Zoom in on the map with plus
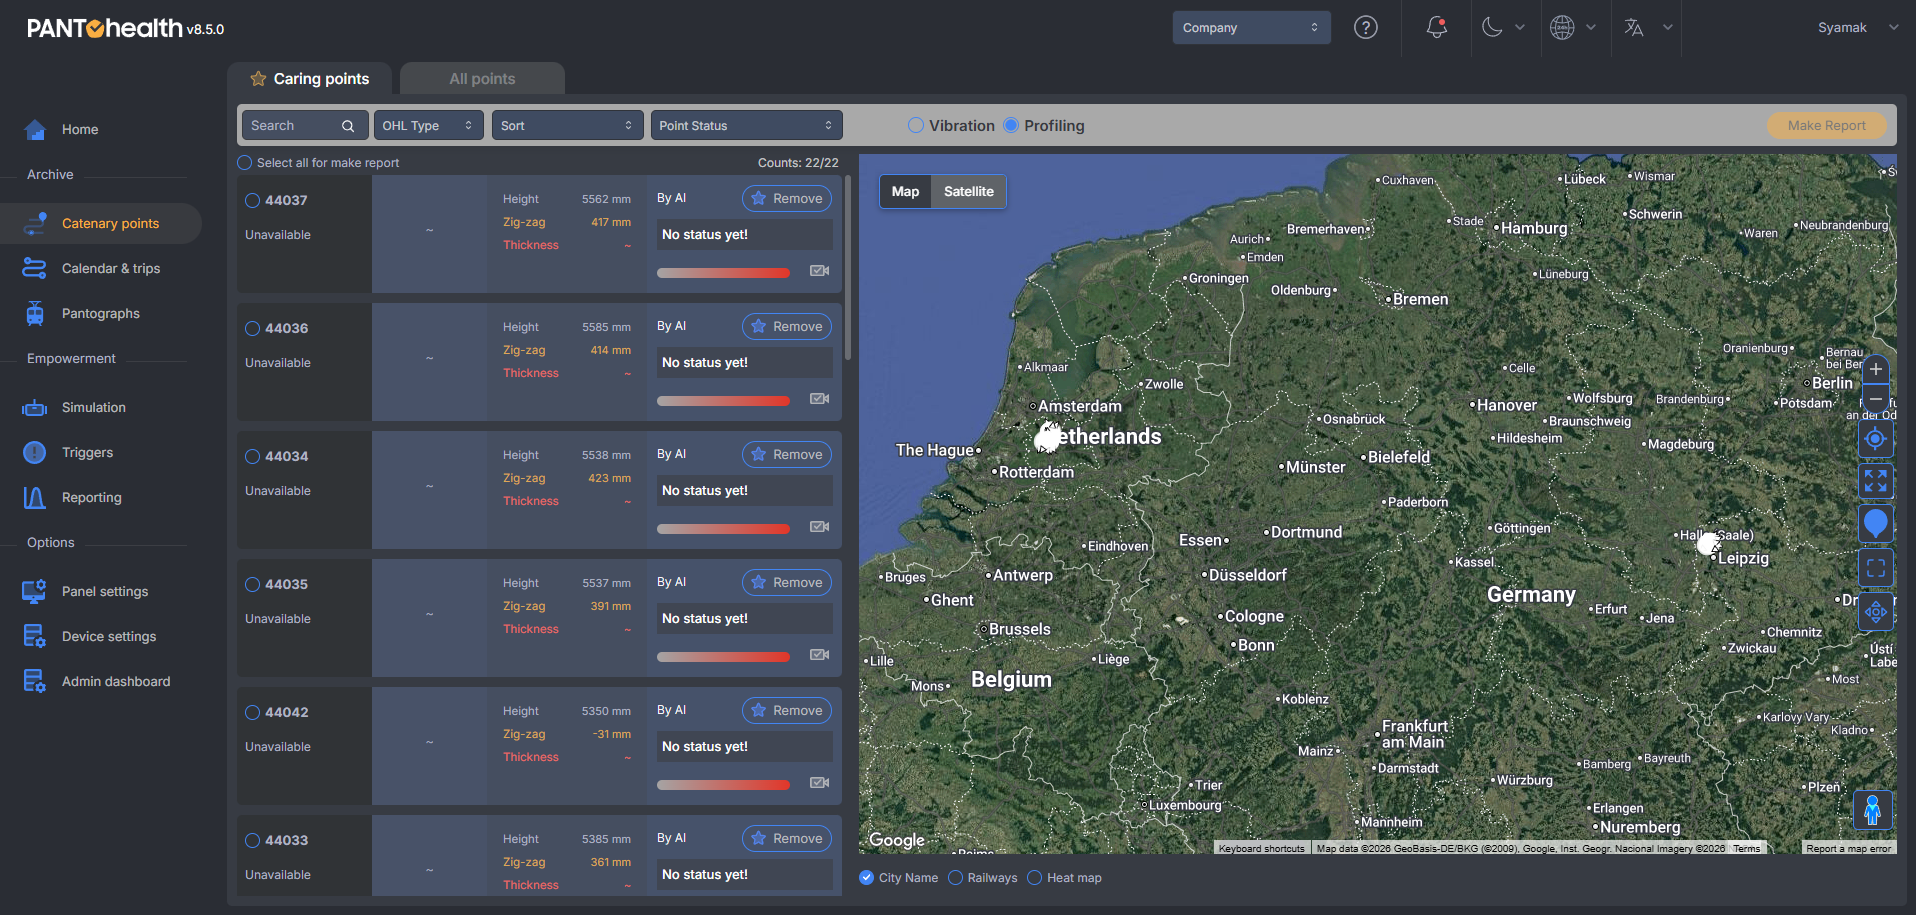Screen dimensions: 1916x915 pos(1876,369)
